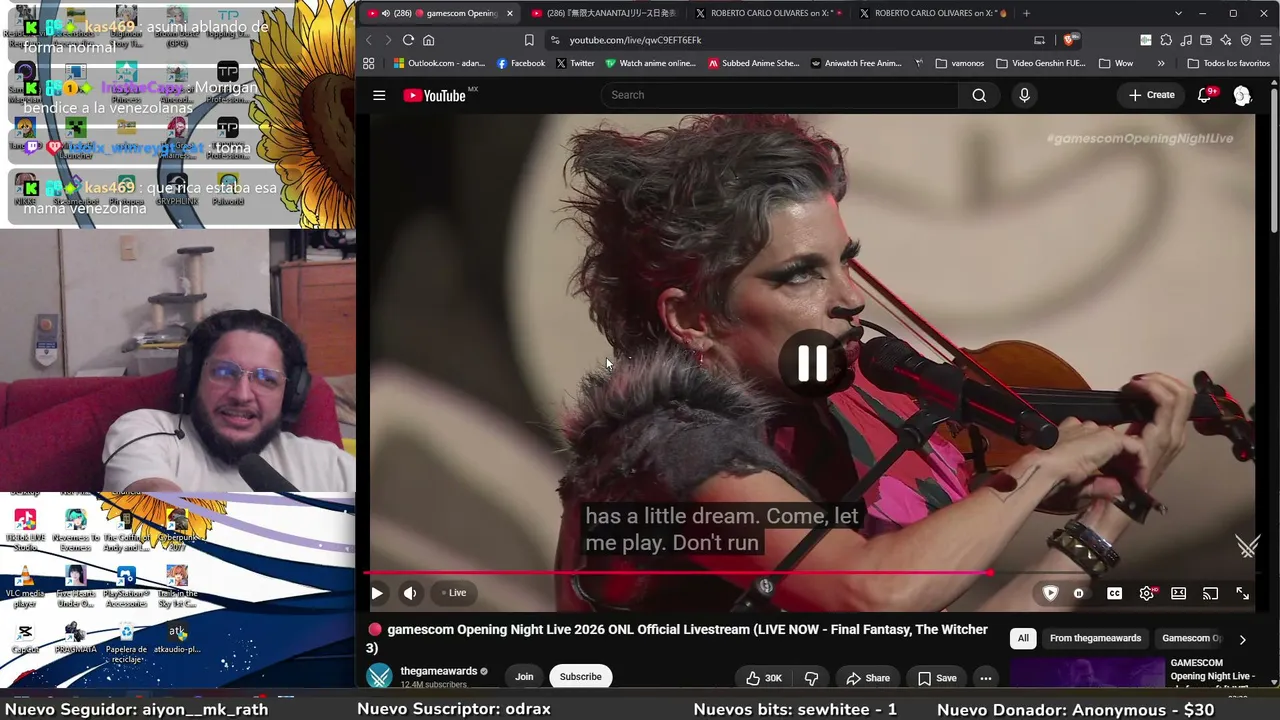The width and height of the screenshot is (1280, 720).
Task: Reload the page in the browser
Action: (x=408, y=40)
